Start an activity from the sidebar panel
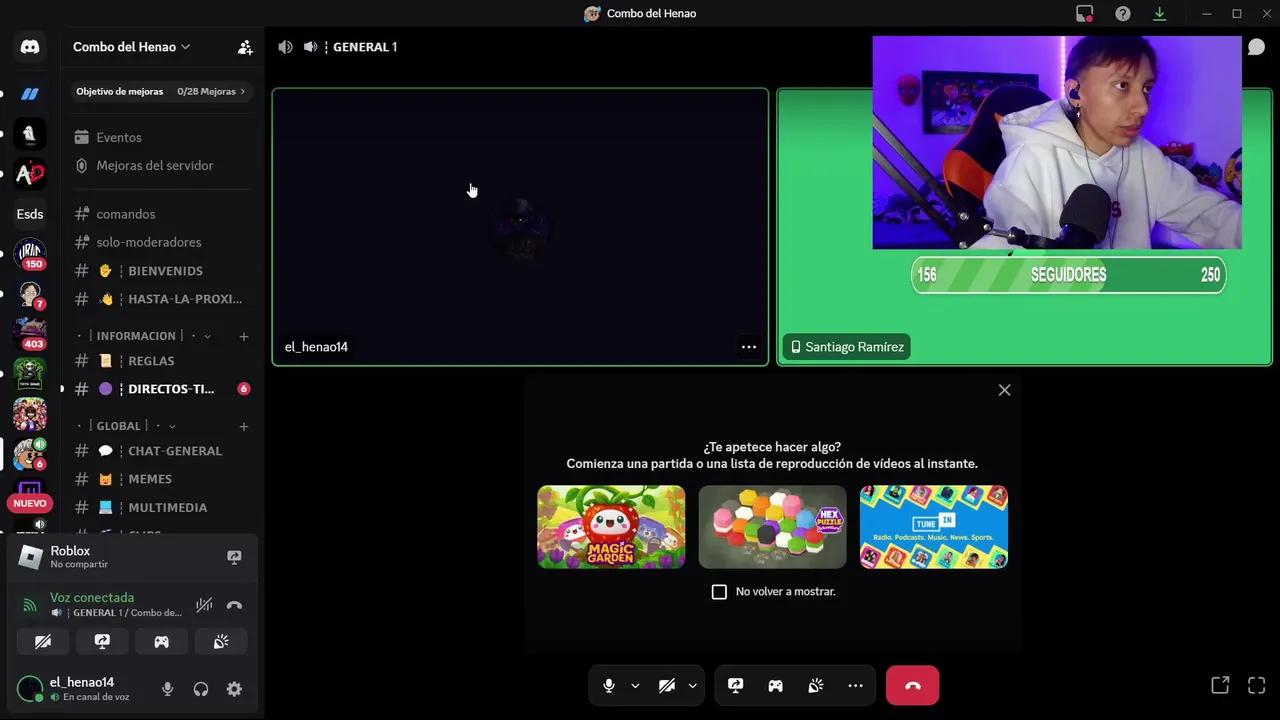 (161, 642)
